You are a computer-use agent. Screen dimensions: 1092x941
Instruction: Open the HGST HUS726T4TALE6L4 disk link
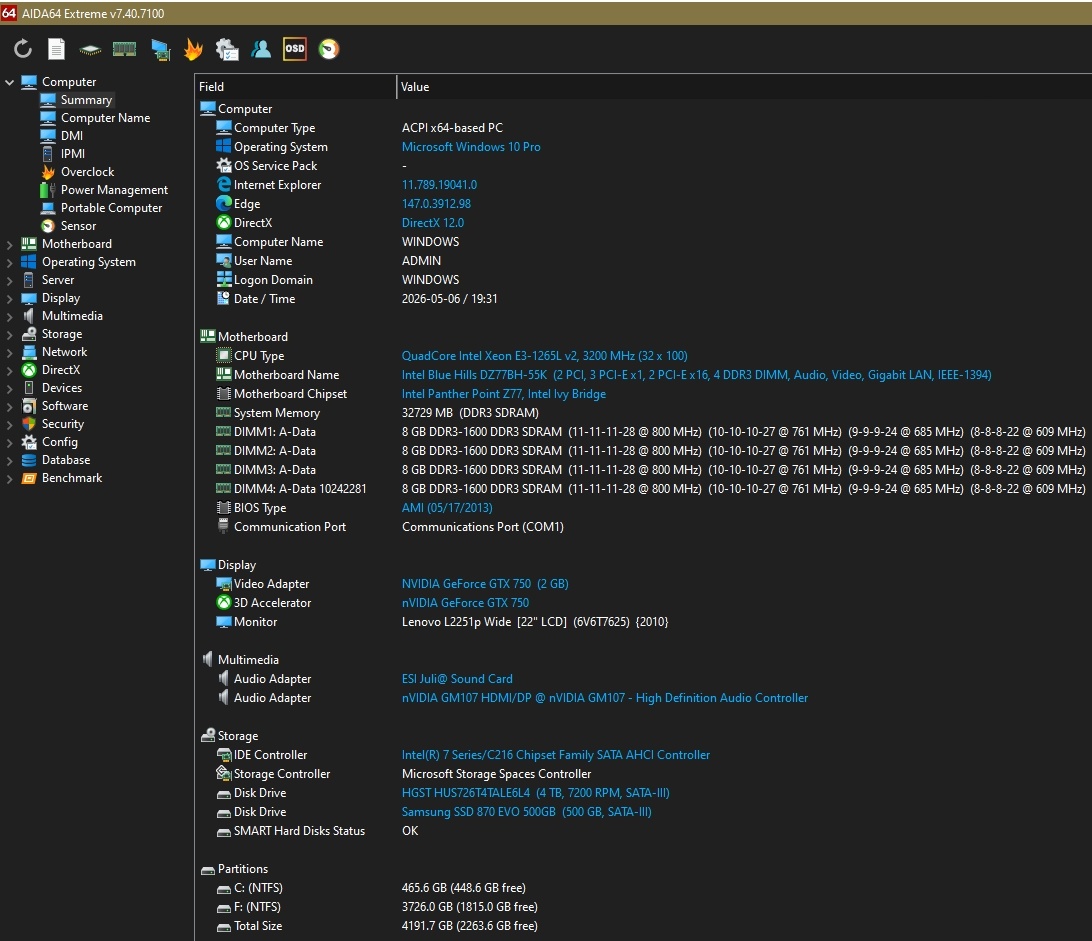point(536,793)
